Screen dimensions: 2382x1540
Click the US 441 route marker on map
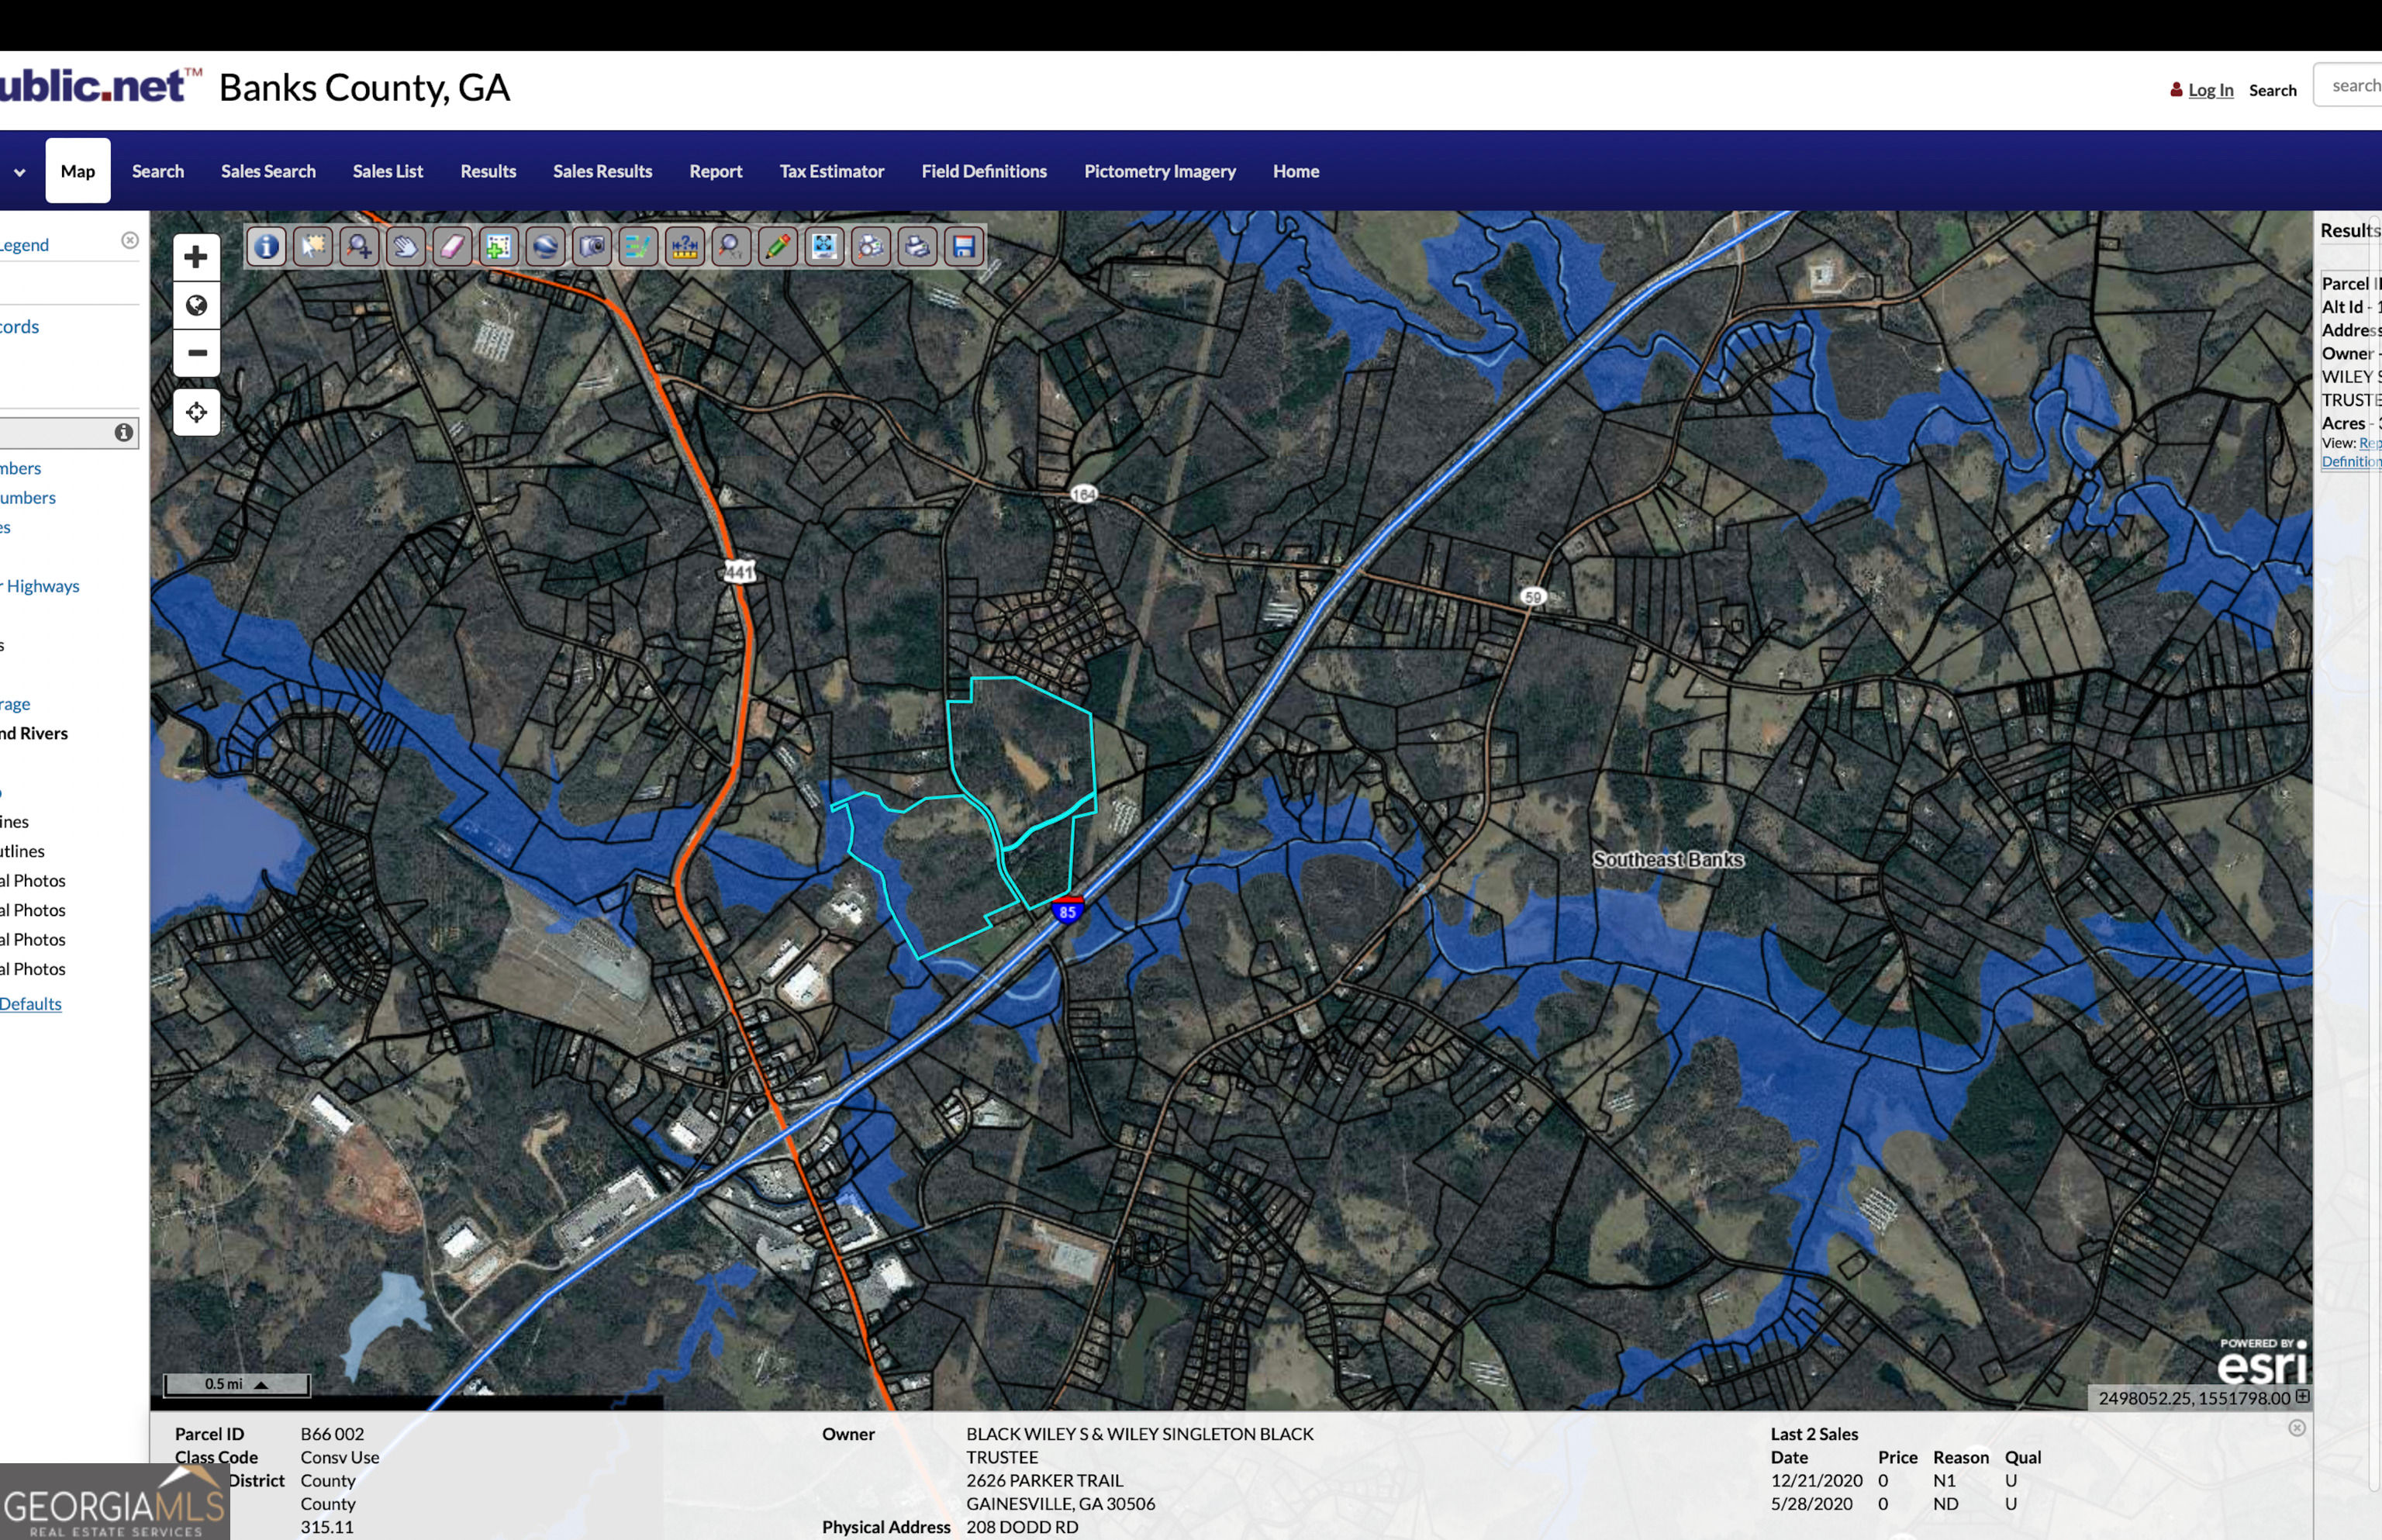click(739, 571)
